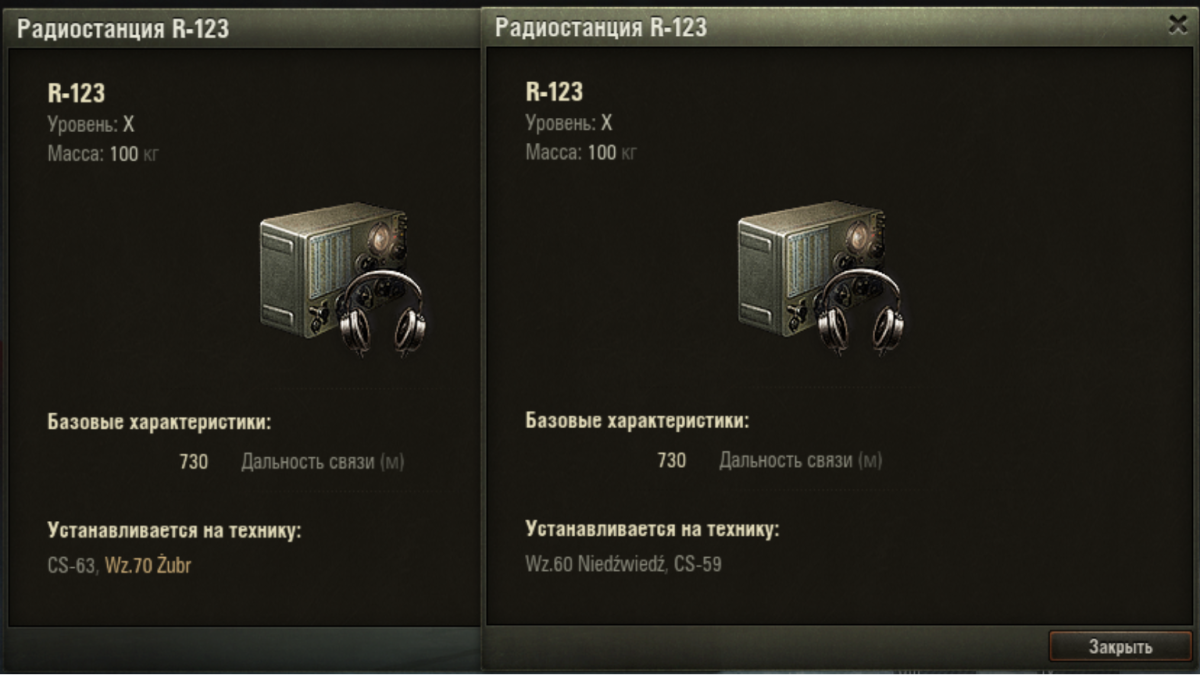Click the Уровень: X line in the left window
Viewport: 1200px width, 675px height.
[x=91, y=125]
